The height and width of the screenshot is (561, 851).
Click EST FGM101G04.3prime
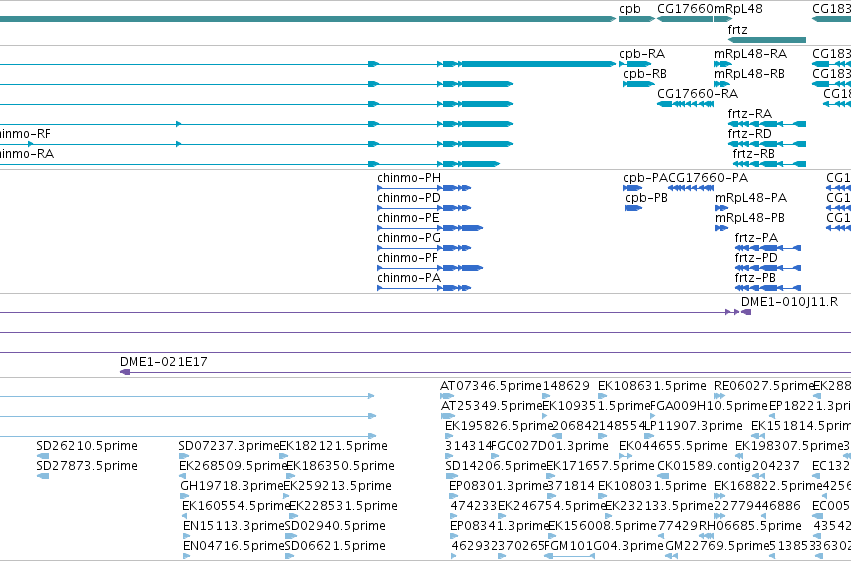click(569, 556)
